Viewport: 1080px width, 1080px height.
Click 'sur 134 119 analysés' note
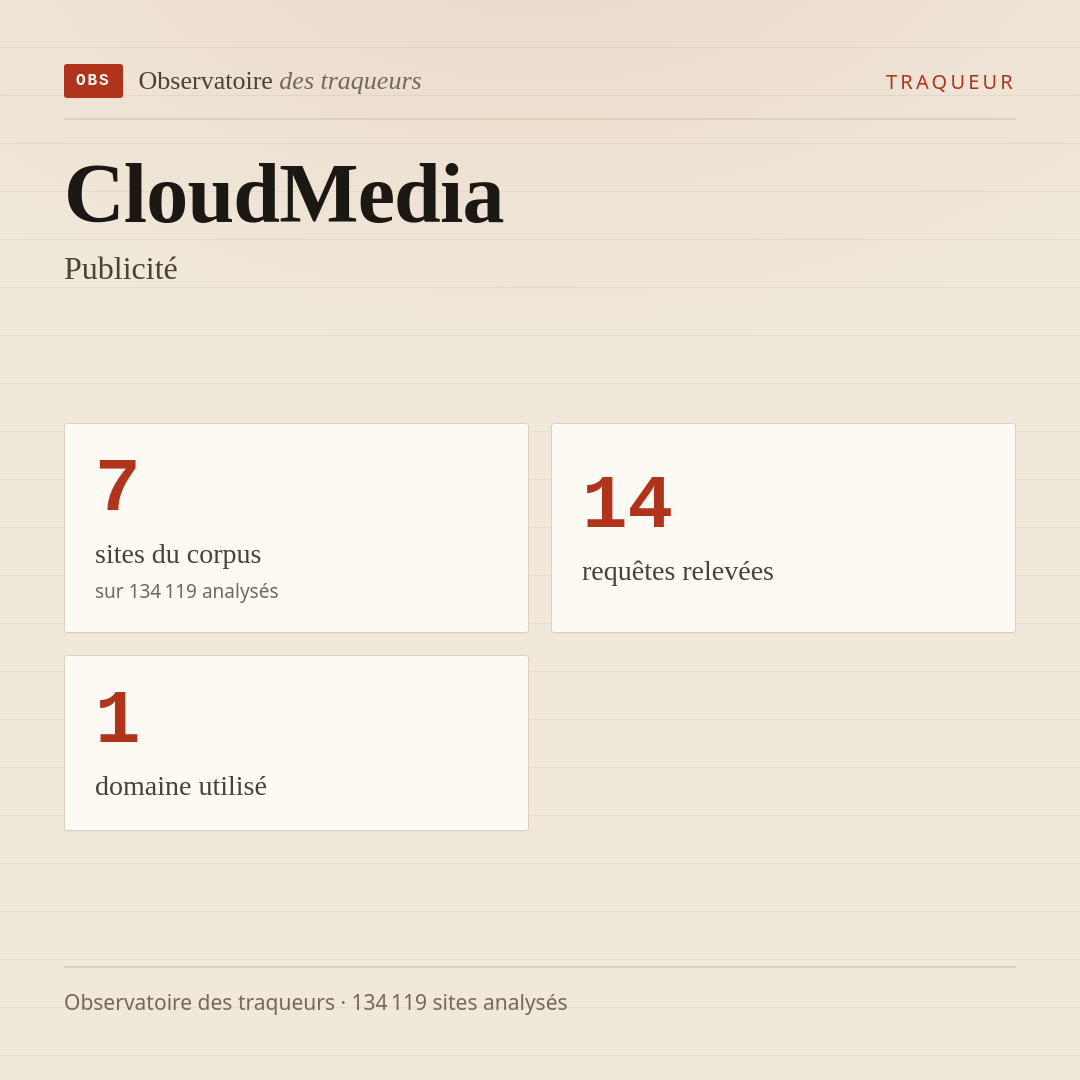click(187, 591)
